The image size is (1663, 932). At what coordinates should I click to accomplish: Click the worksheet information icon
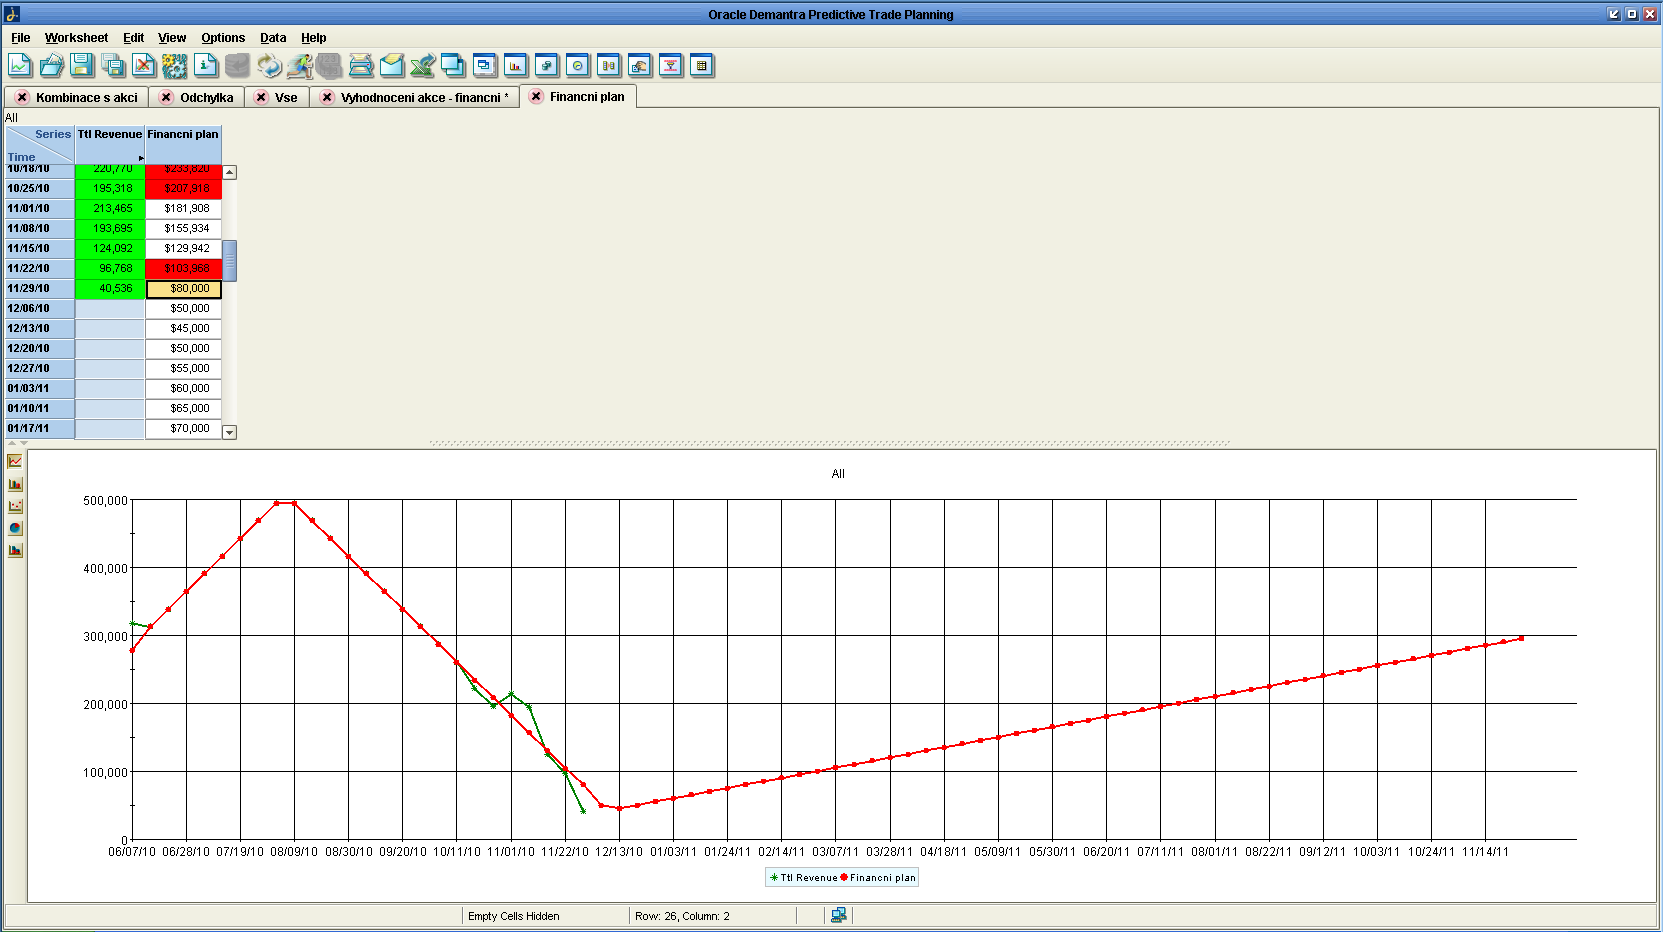click(x=206, y=66)
